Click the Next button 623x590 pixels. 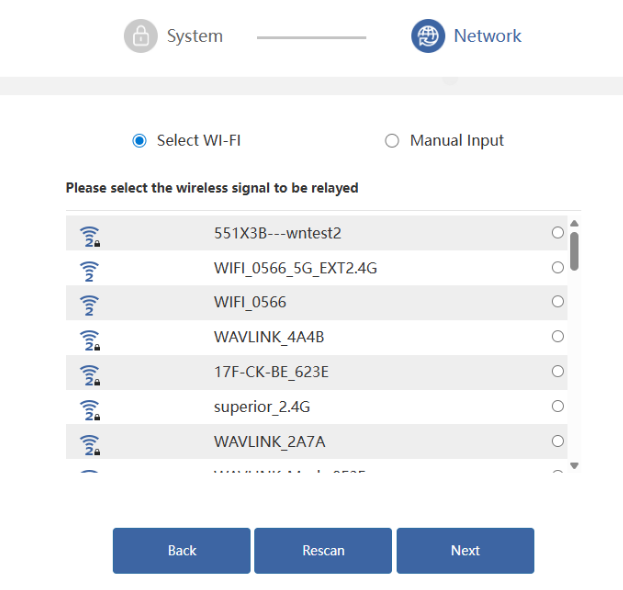(x=465, y=551)
